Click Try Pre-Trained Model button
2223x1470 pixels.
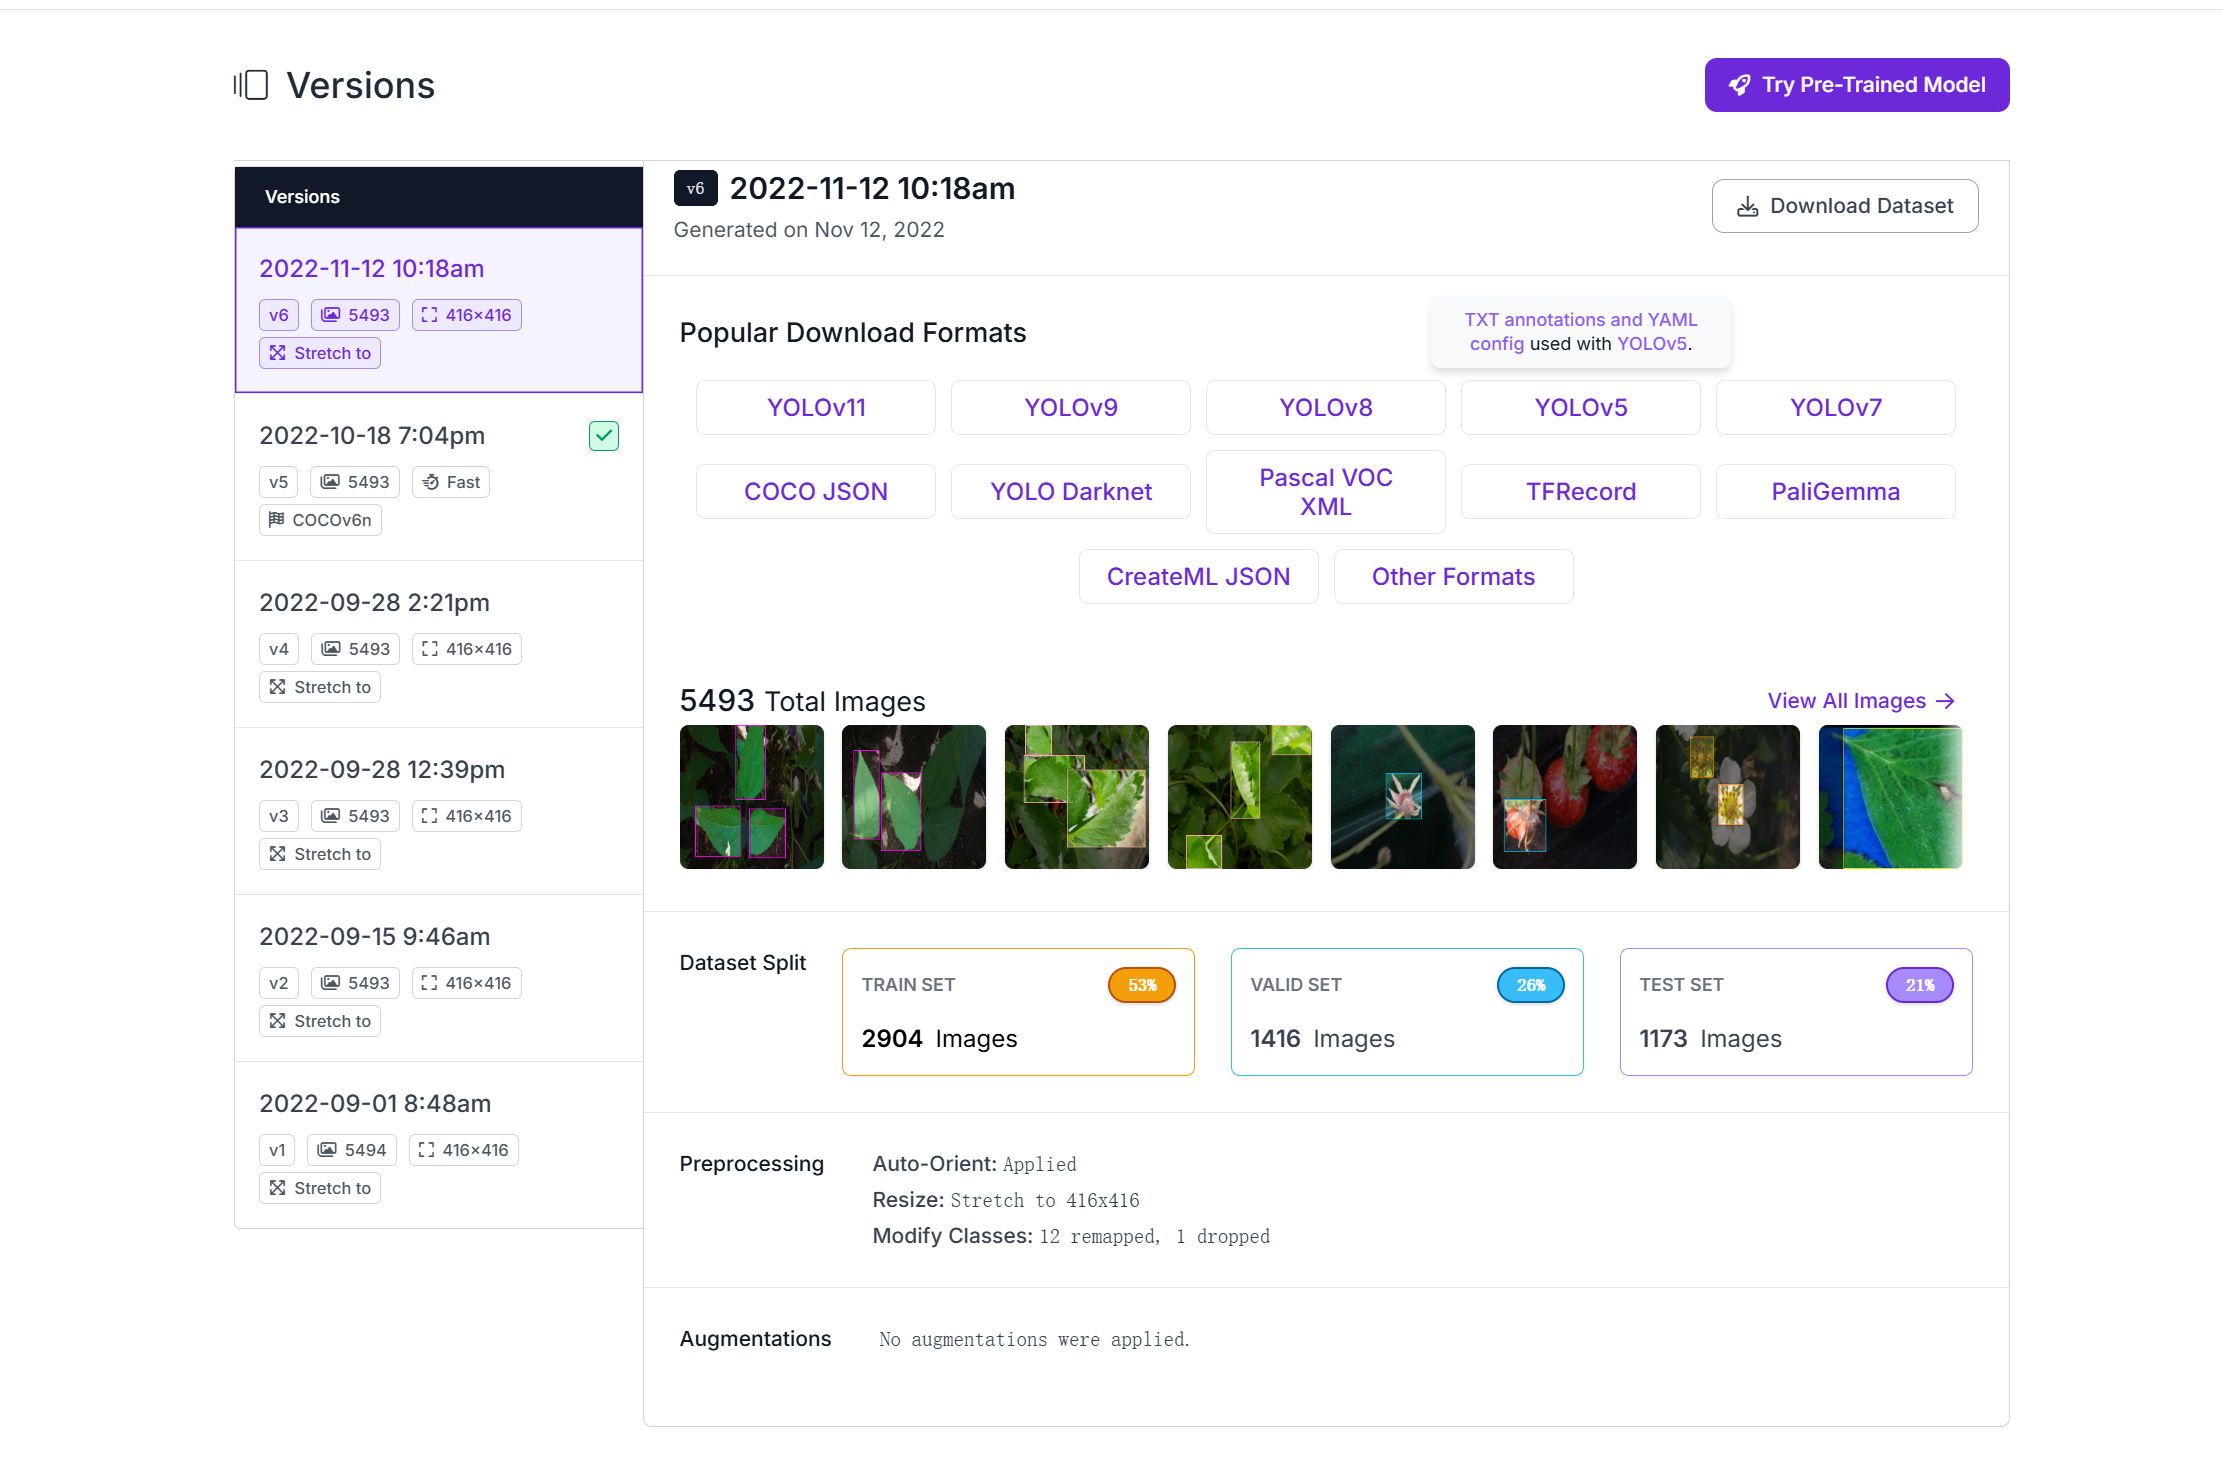point(1857,85)
